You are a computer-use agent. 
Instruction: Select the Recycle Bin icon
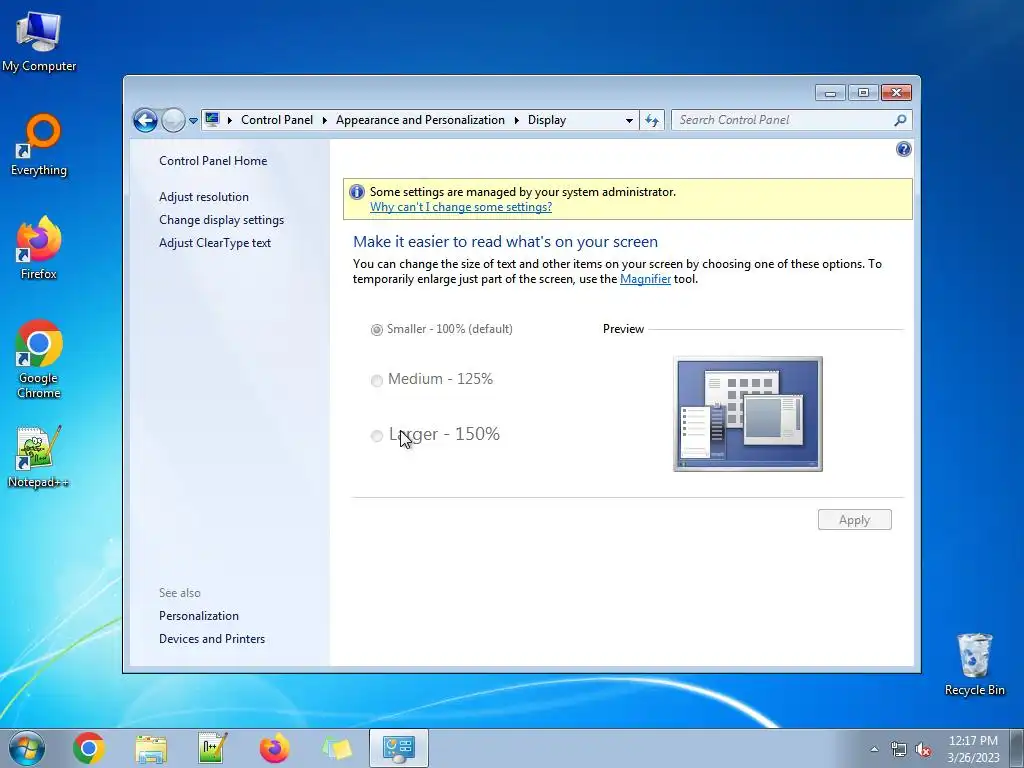pyautogui.click(x=974, y=664)
